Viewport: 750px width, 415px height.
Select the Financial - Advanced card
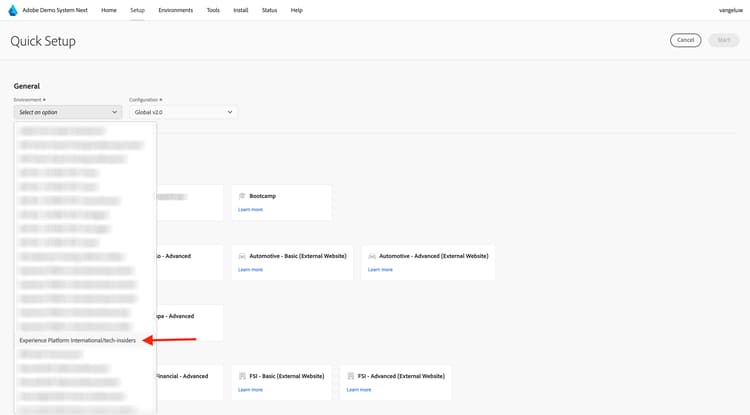coord(189,382)
